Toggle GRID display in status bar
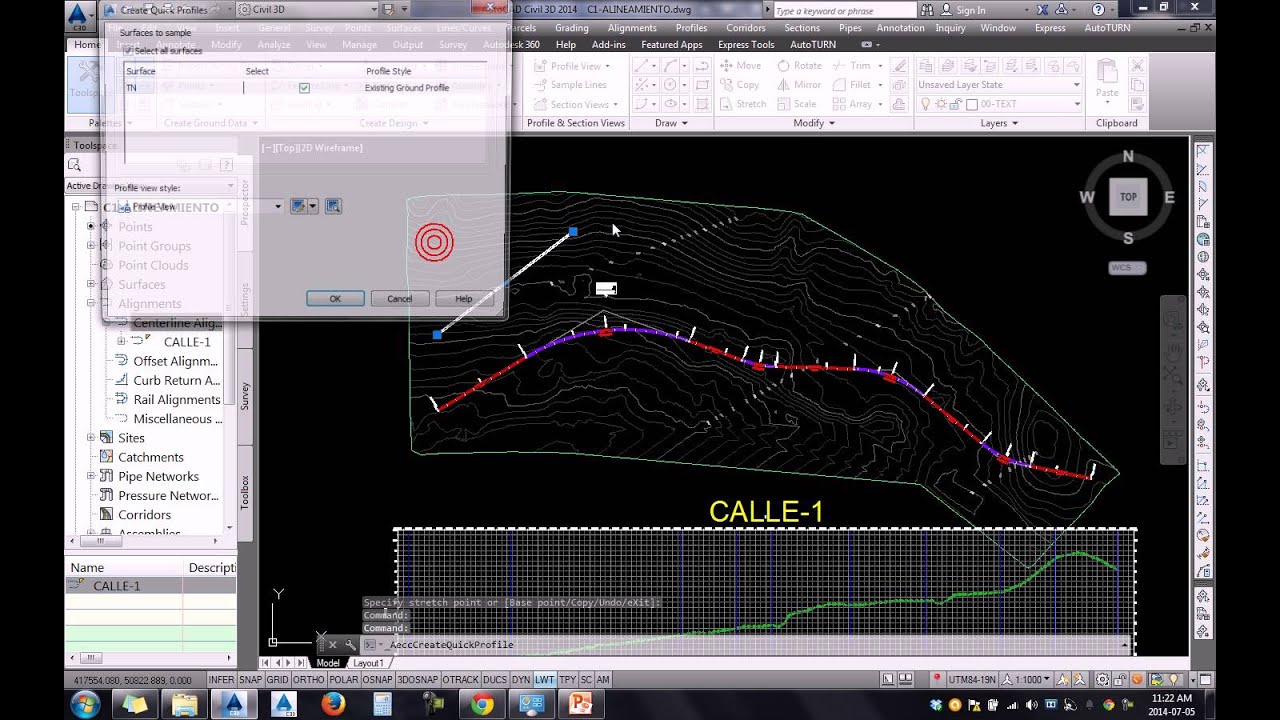The height and width of the screenshot is (720, 1280). pyautogui.click(x=277, y=680)
